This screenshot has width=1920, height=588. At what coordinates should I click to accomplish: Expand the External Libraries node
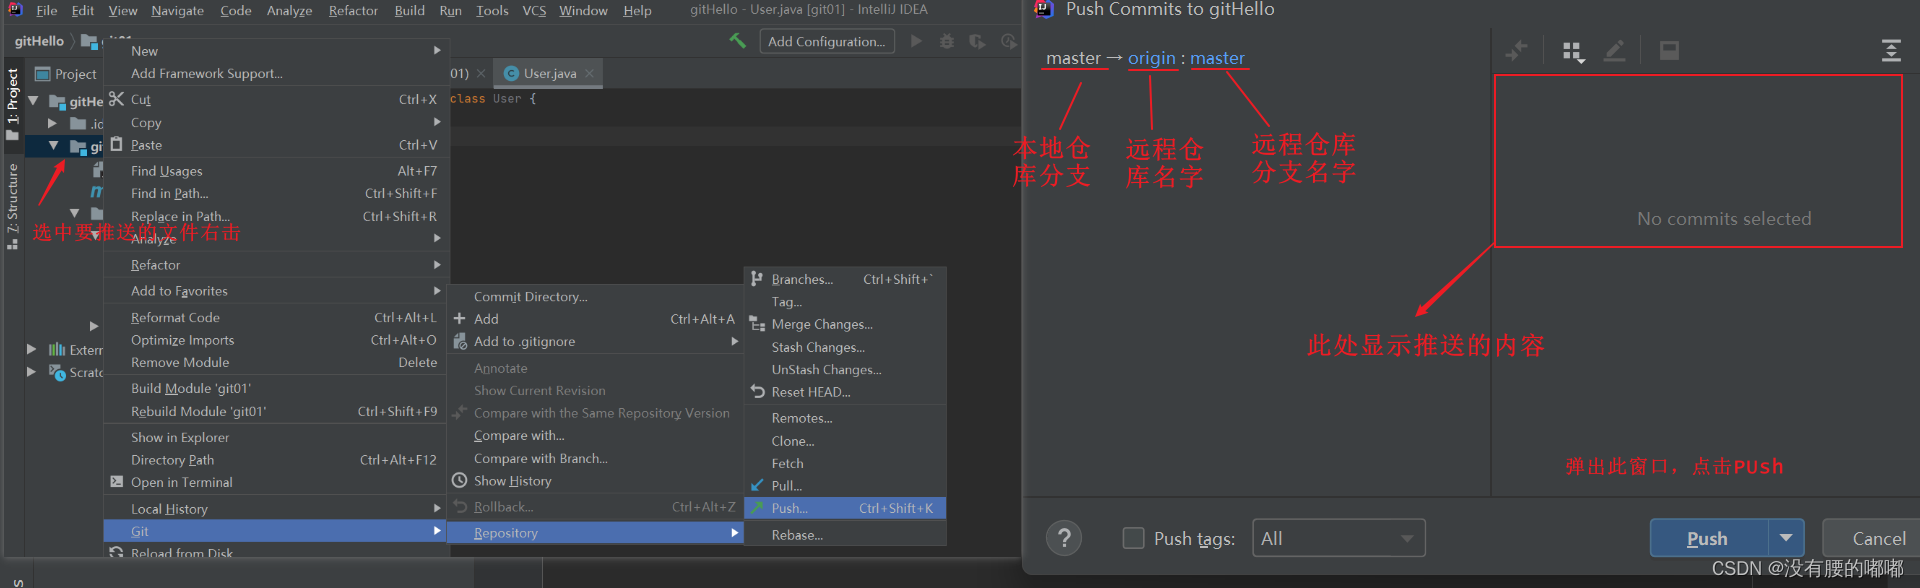click(31, 349)
